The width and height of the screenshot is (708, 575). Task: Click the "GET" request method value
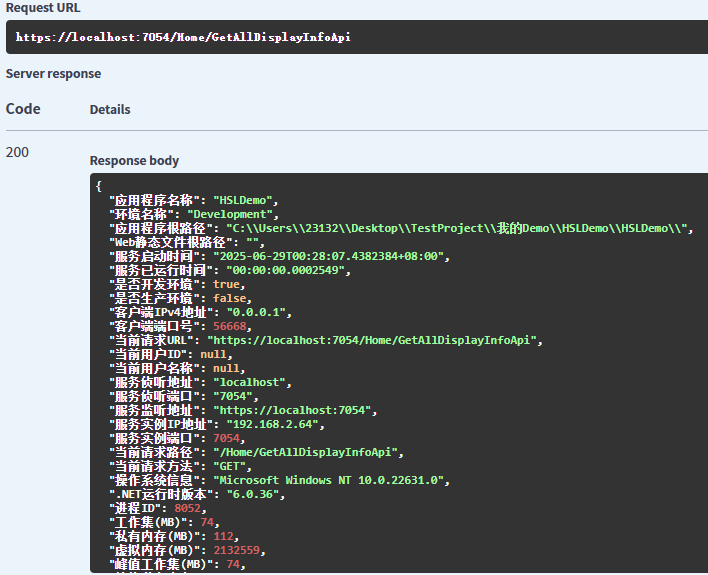pyautogui.click(x=229, y=466)
